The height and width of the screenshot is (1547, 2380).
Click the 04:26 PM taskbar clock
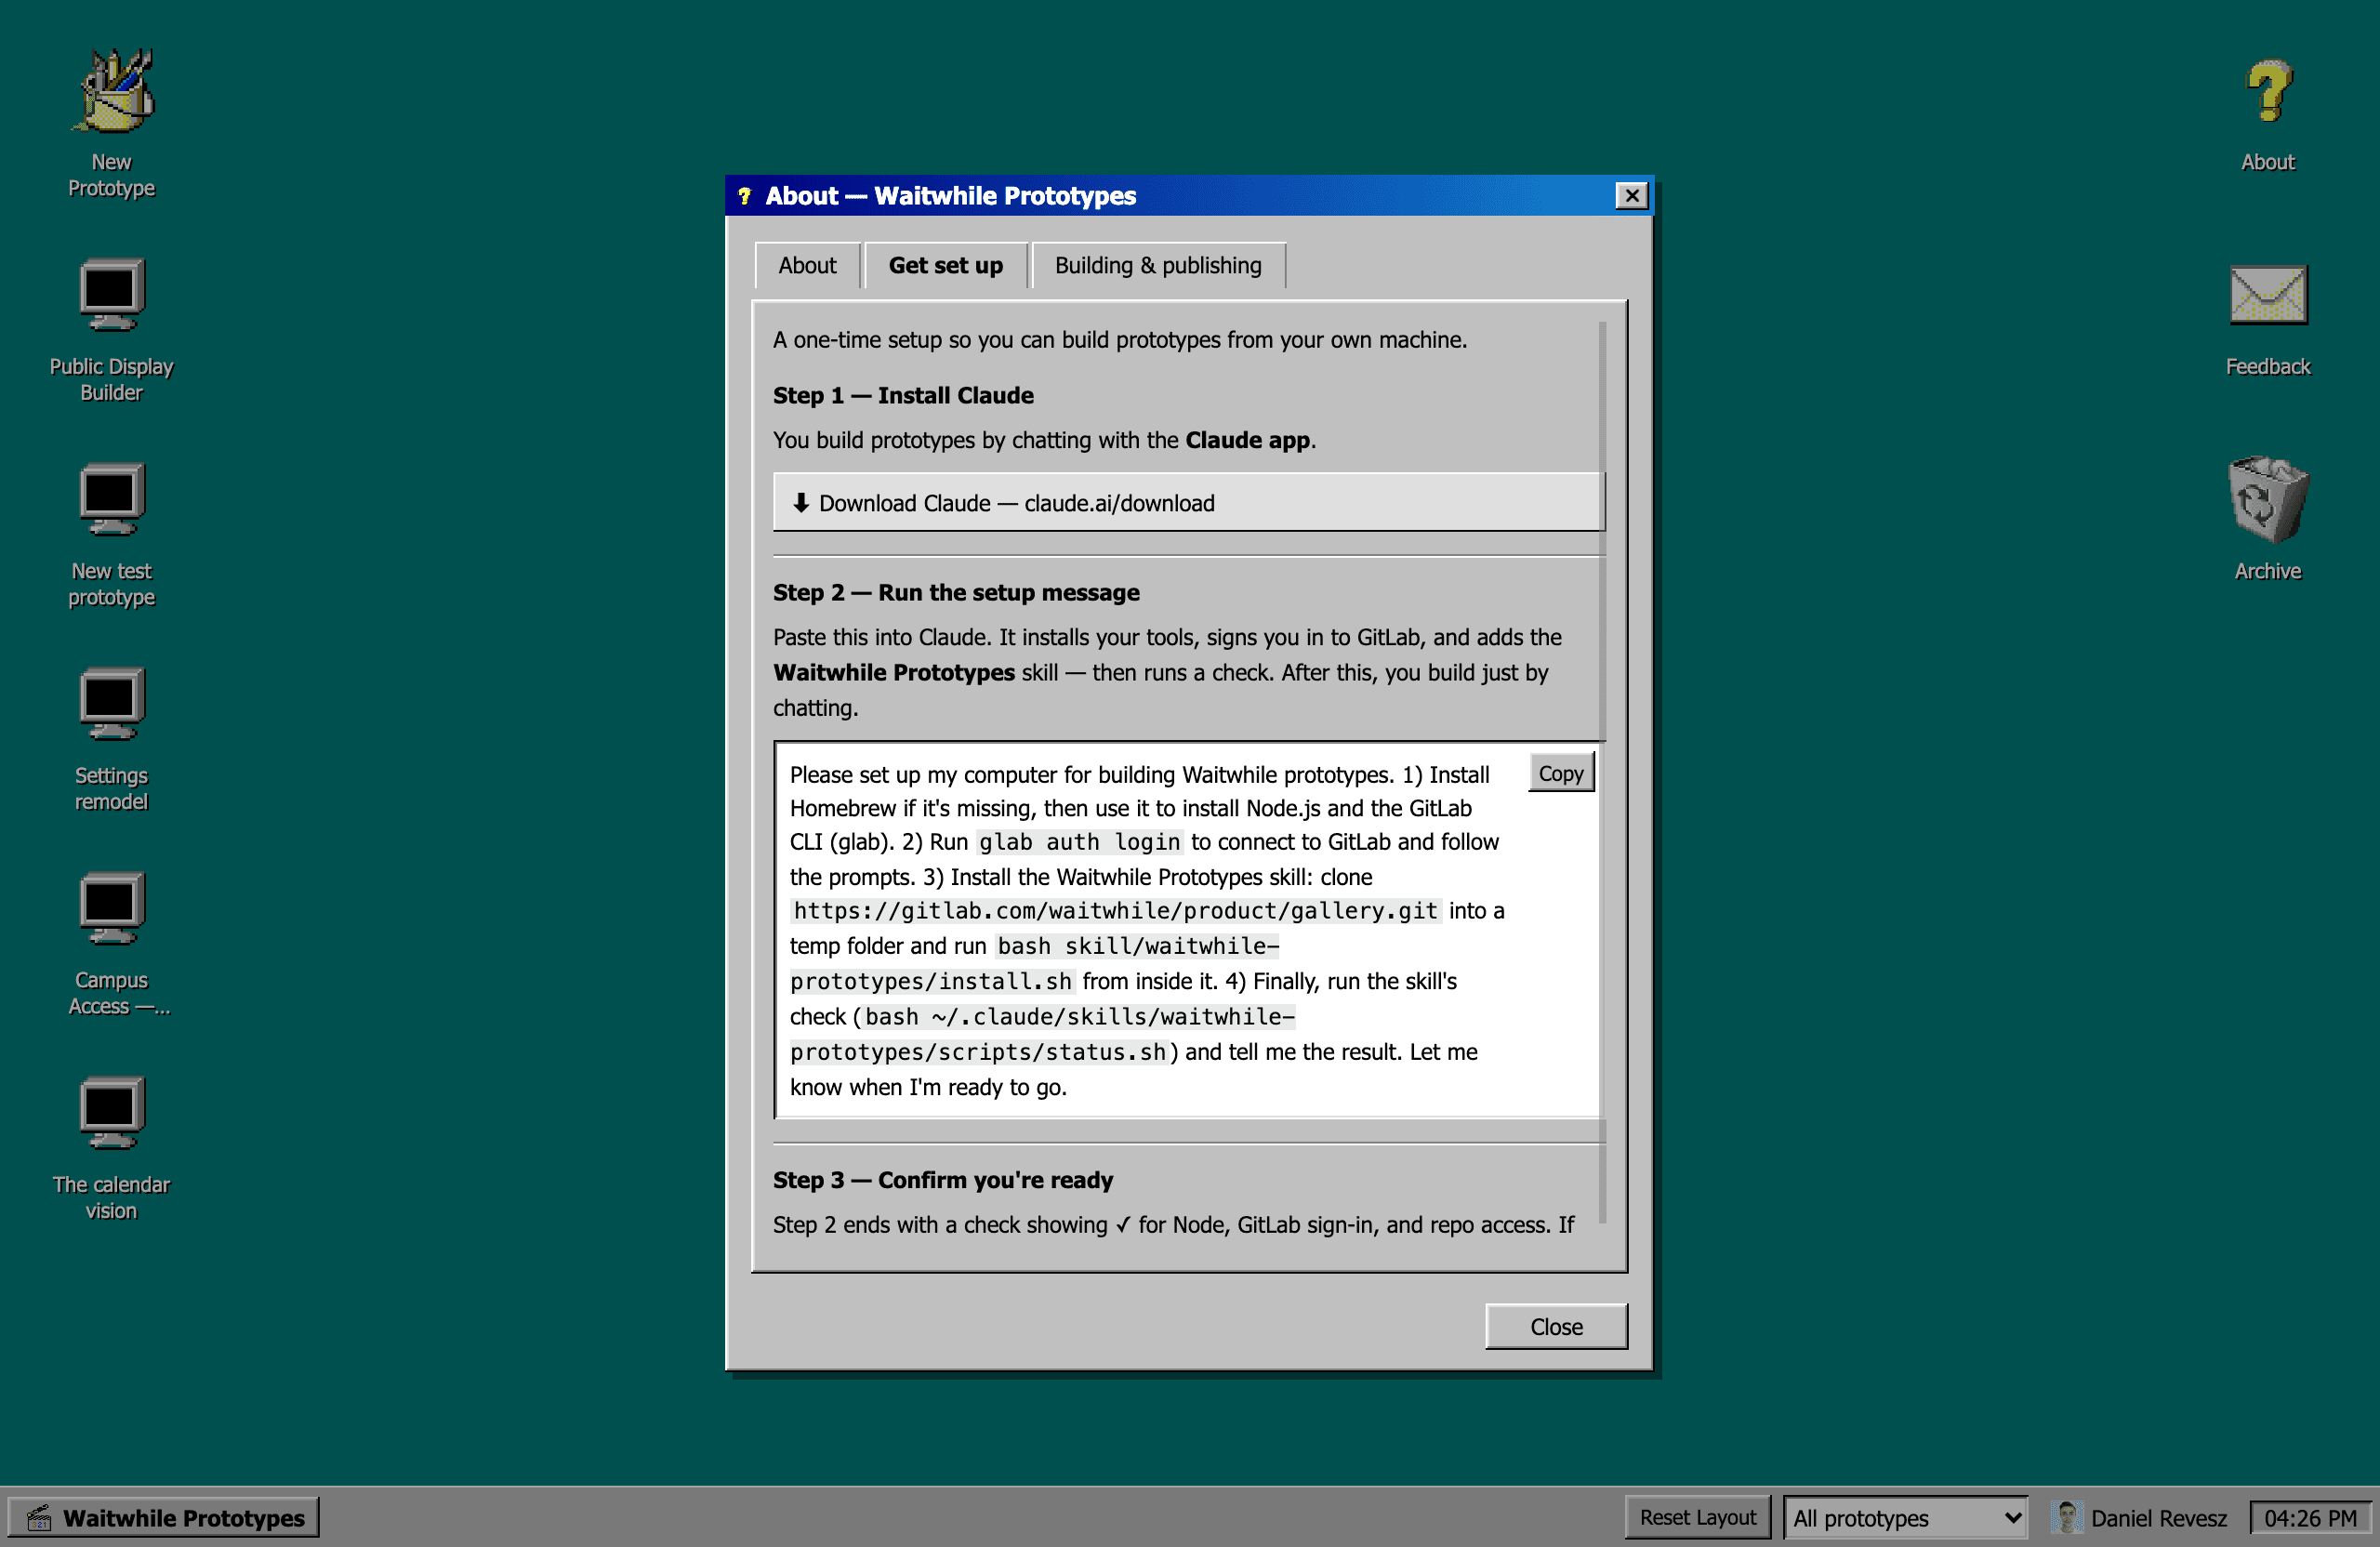pos(2309,1517)
